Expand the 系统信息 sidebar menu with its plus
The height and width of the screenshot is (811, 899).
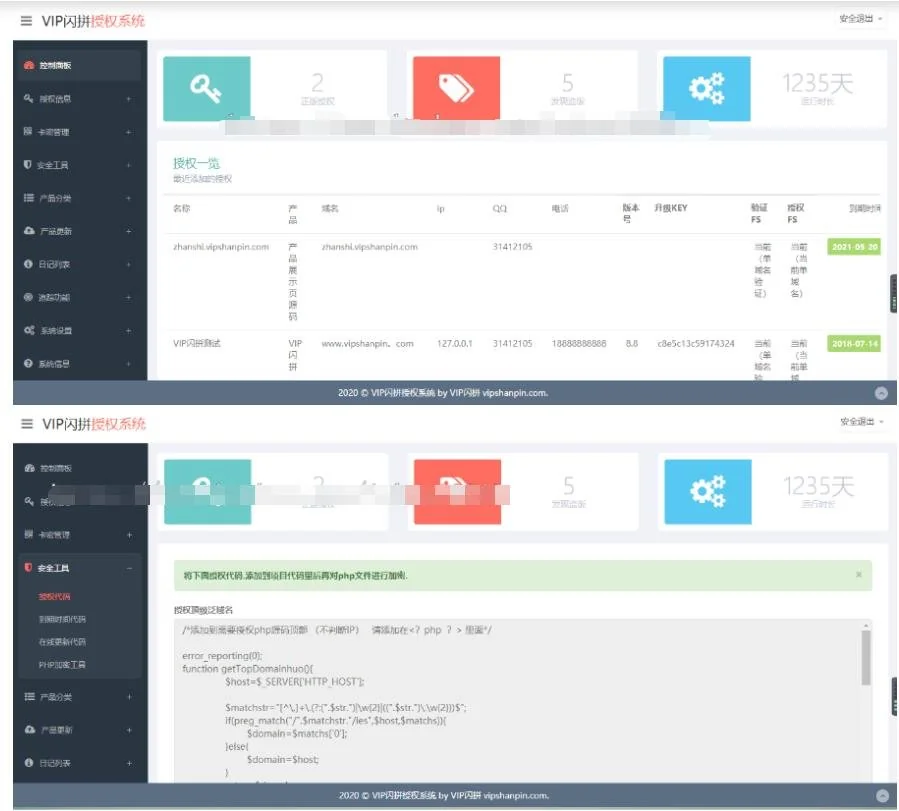pos(128,364)
